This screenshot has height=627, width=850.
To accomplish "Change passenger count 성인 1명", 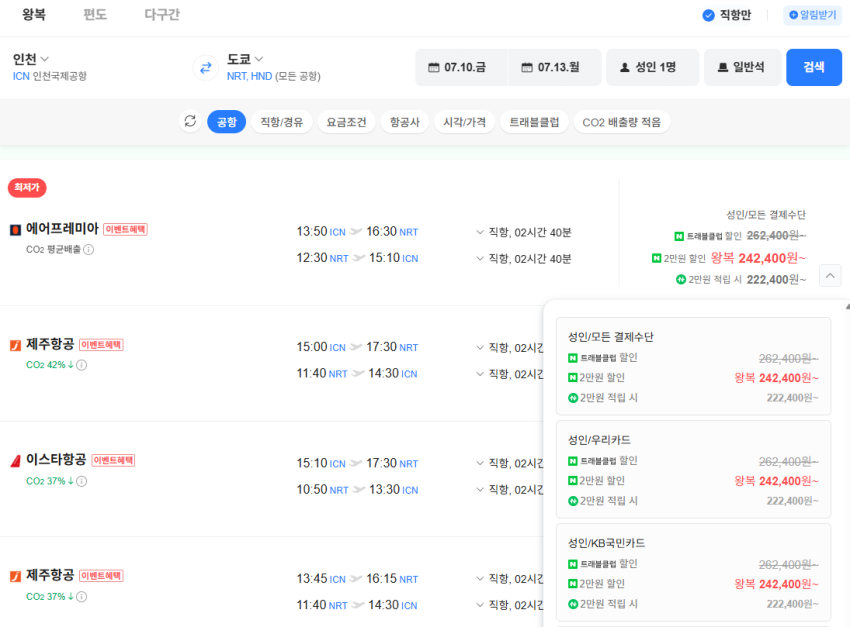I will (653, 67).
